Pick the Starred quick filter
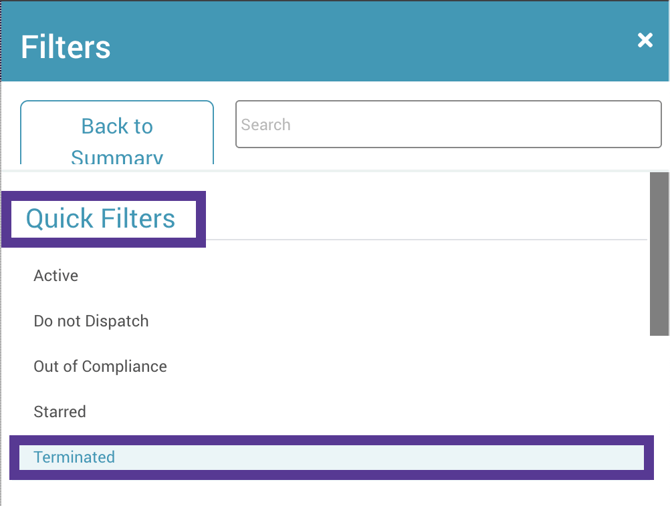670x506 pixels. pos(60,412)
